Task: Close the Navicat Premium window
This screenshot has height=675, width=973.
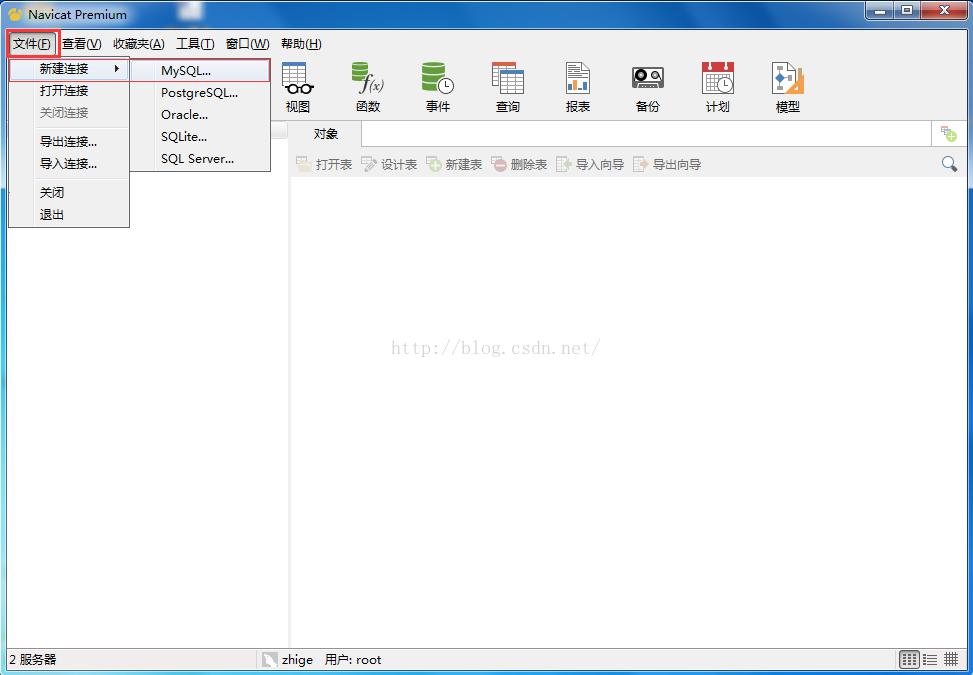Action: tap(944, 10)
